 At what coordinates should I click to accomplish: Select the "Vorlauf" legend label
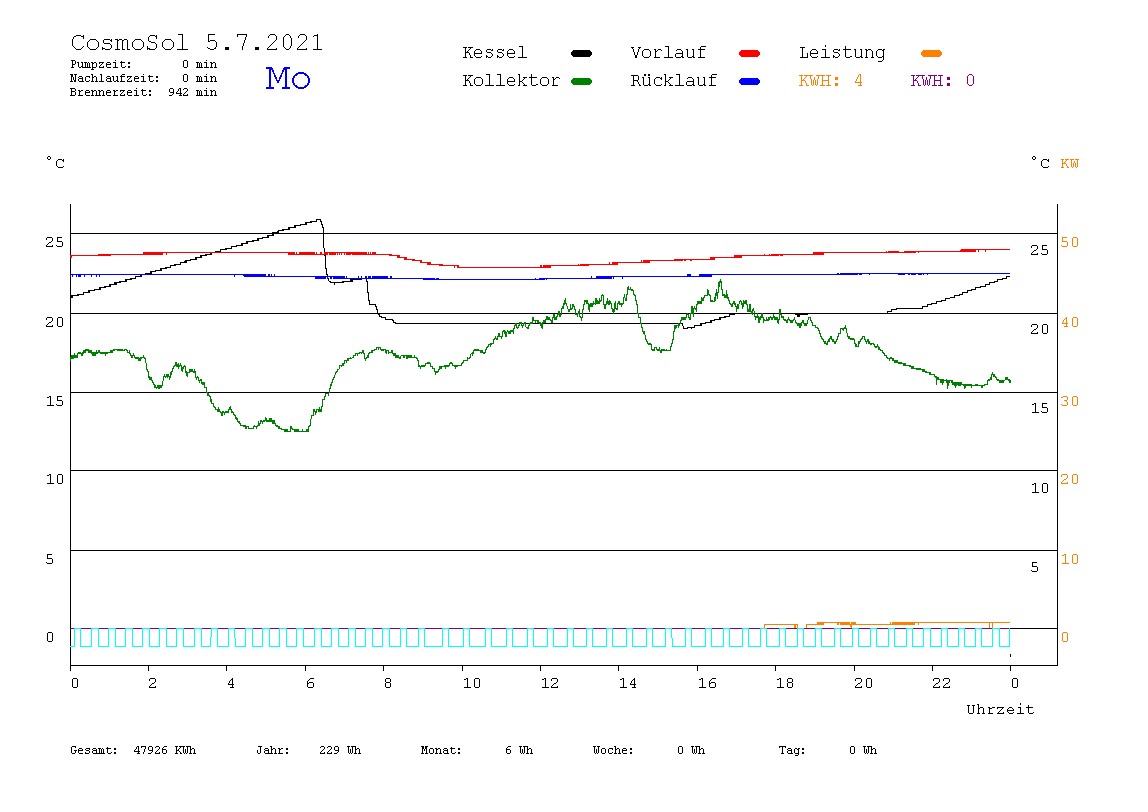pyautogui.click(x=668, y=53)
